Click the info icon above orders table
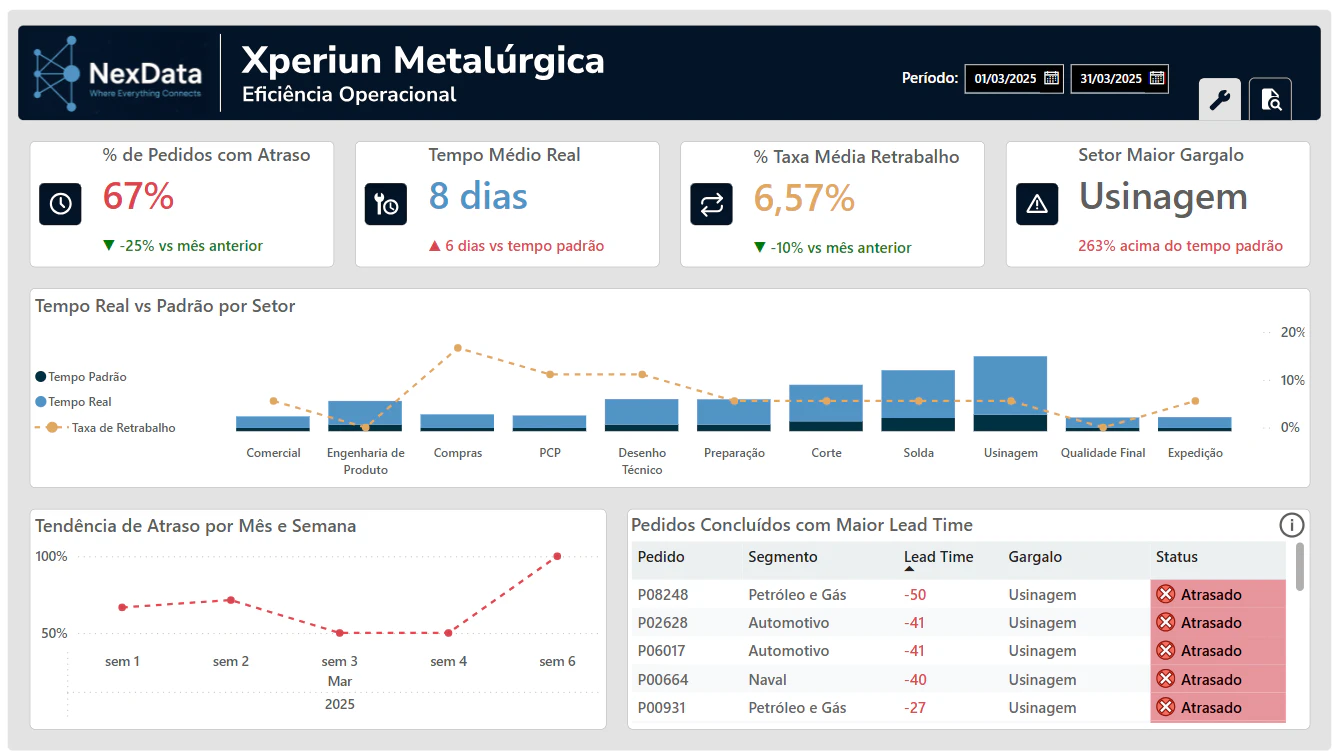The height and width of the screenshot is (756, 1334). (1292, 525)
